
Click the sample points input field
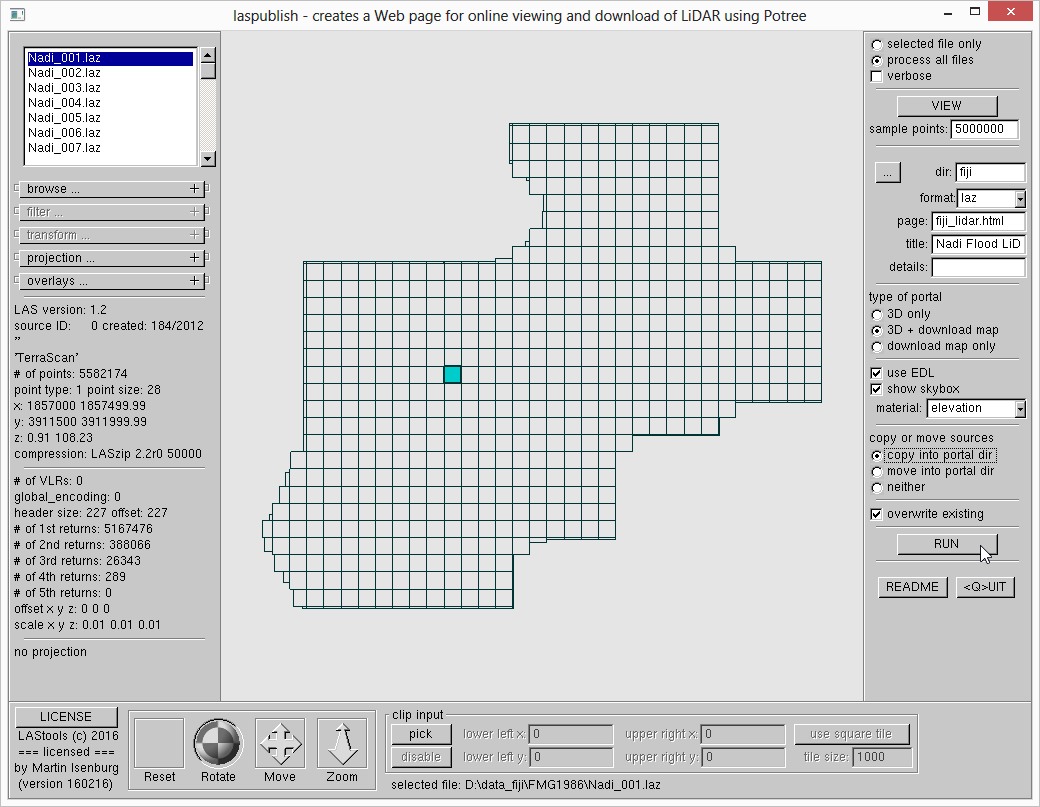(x=983, y=130)
